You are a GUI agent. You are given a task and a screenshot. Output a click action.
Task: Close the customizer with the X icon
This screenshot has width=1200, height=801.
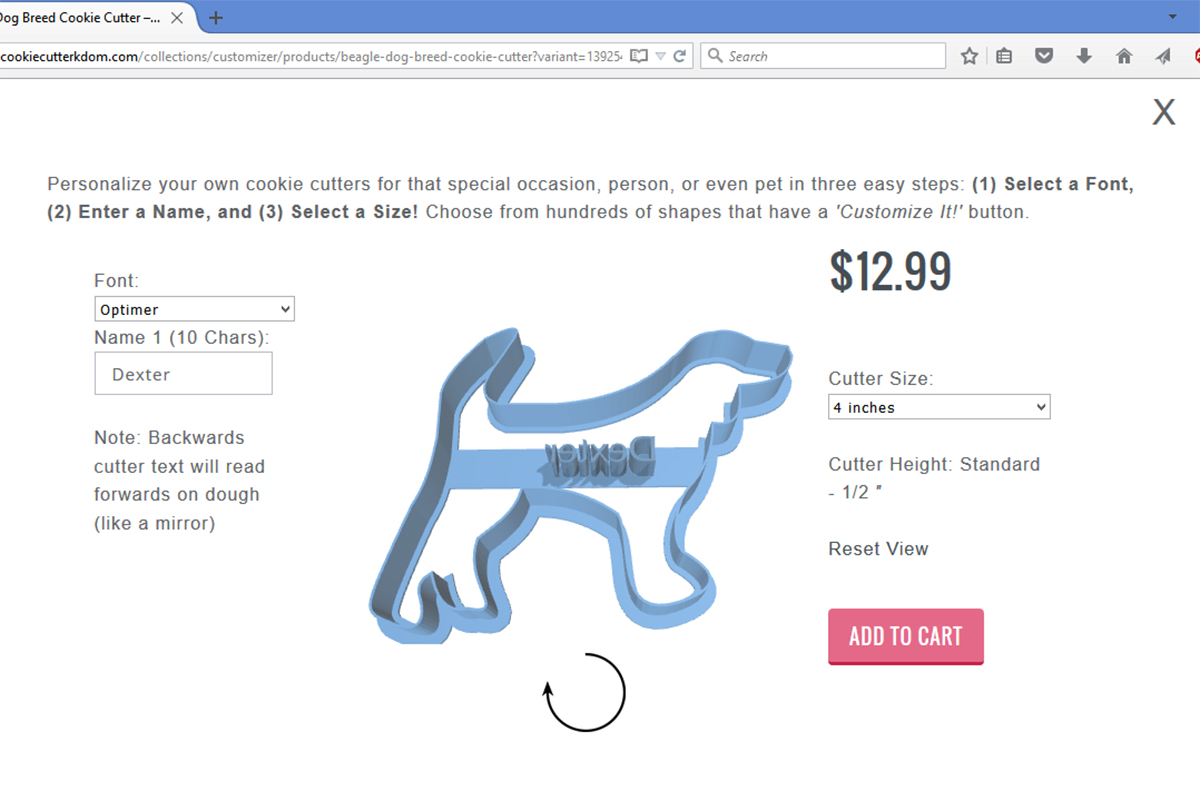[1163, 112]
